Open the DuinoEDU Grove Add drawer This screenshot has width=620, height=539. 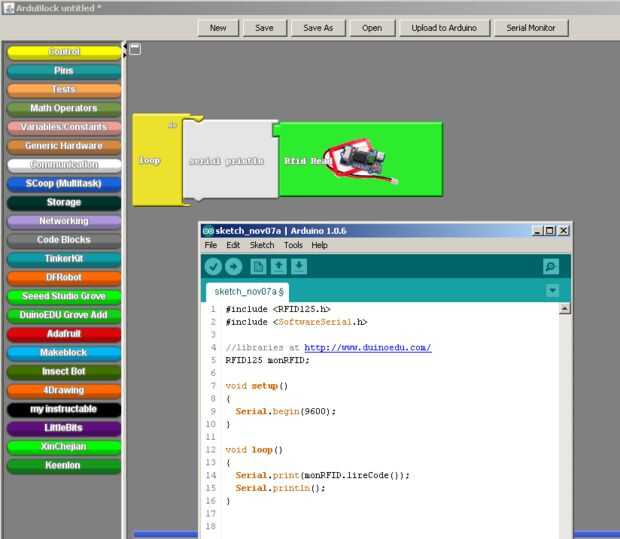click(64, 315)
